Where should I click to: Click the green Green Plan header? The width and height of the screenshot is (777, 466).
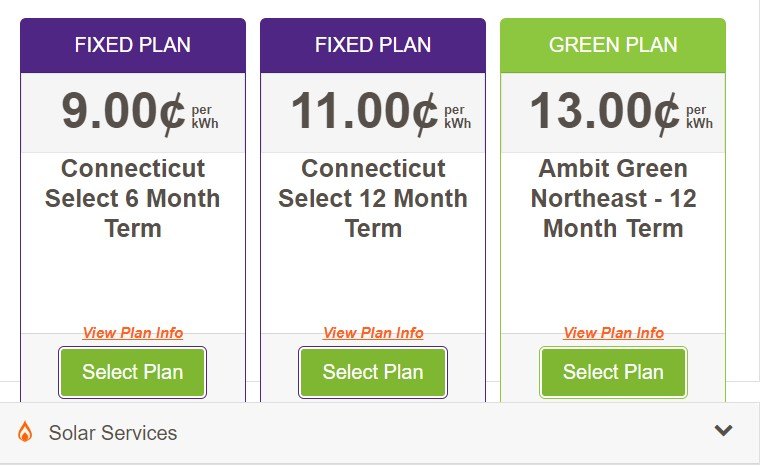coord(613,45)
